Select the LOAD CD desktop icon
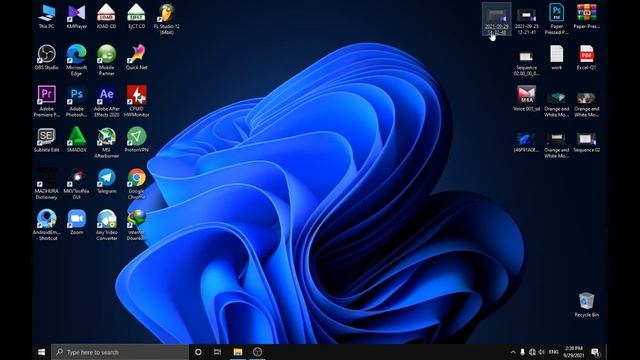 (x=107, y=17)
